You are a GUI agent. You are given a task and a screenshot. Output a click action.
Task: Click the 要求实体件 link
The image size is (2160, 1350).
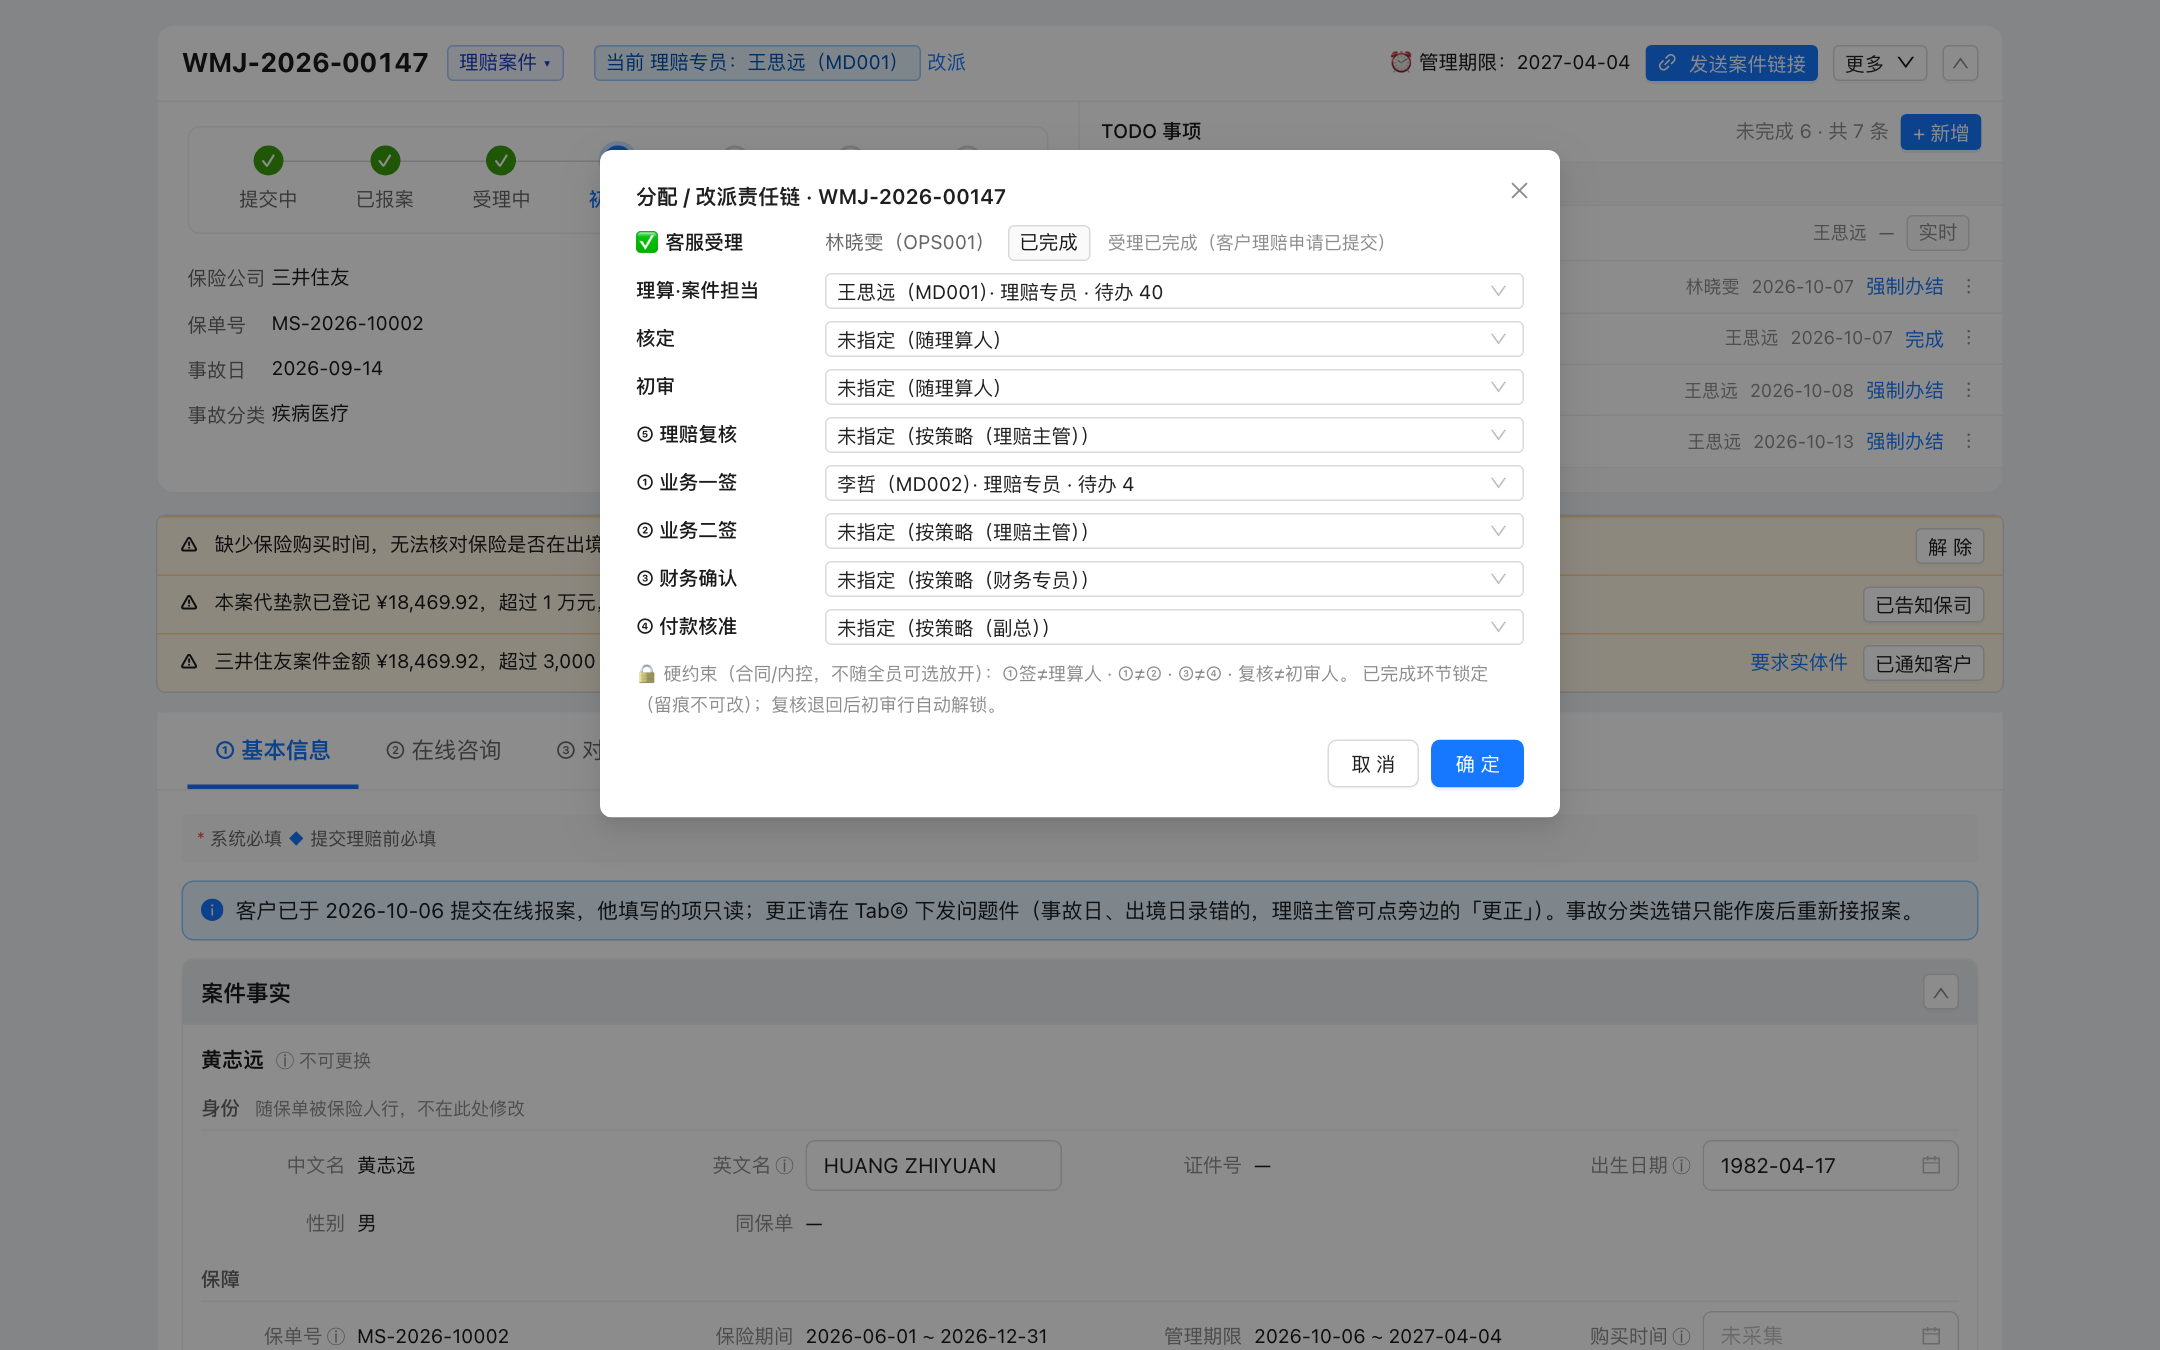click(x=1798, y=662)
